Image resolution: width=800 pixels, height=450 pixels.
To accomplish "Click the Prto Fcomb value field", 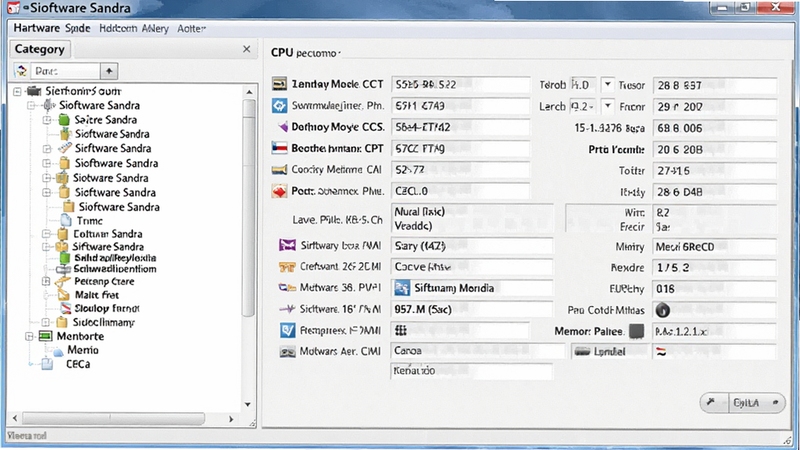I will tap(715, 149).
